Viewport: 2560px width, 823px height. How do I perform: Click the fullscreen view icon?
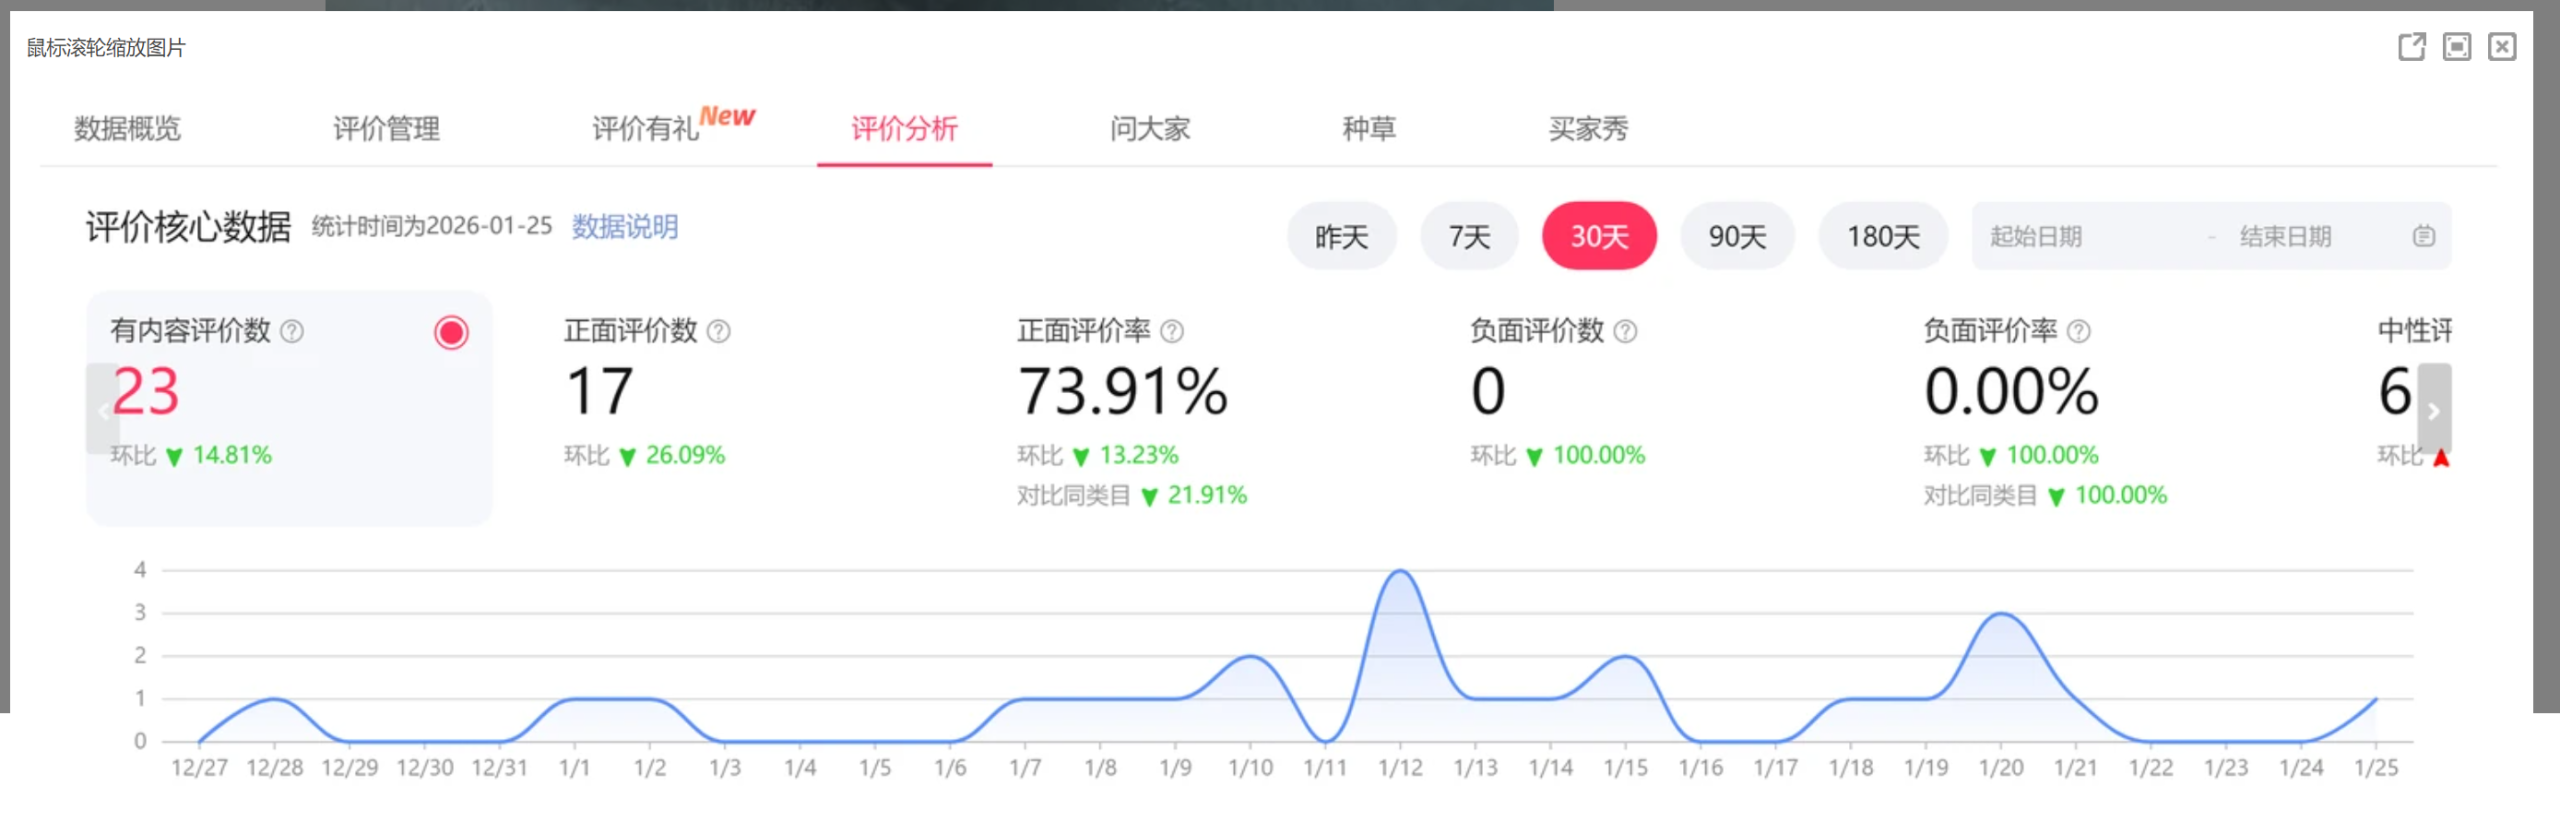(x=2456, y=47)
